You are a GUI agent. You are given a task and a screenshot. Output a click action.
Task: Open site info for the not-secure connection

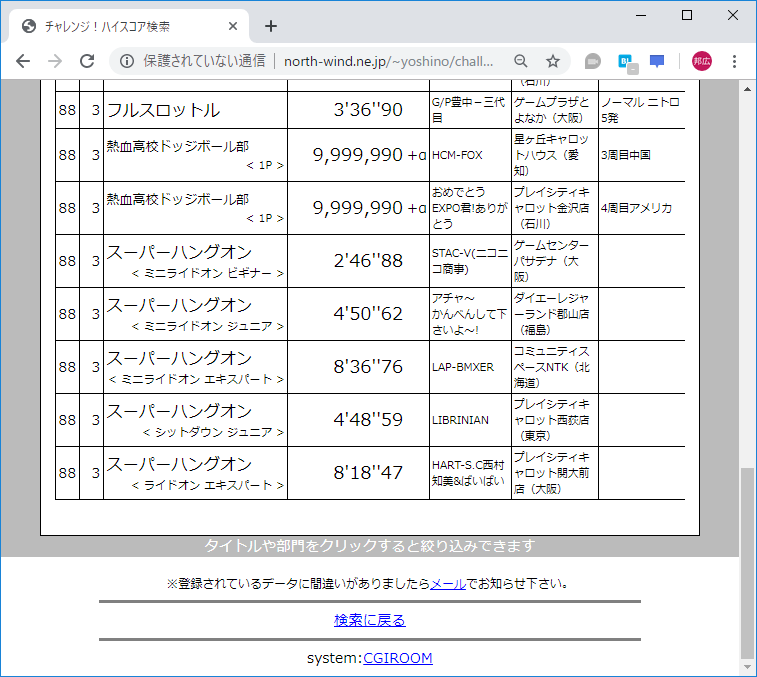[127, 61]
